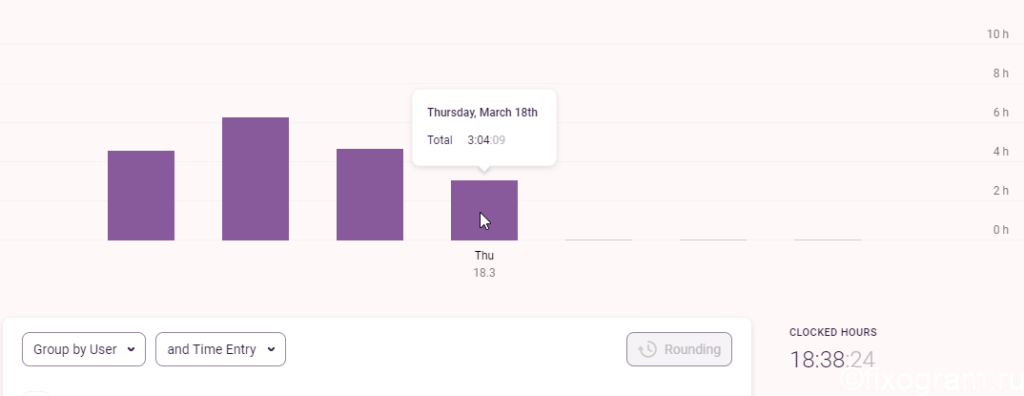The width and height of the screenshot is (1024, 396).
Task: Select the Thursday bar in the chart
Action: 484,210
